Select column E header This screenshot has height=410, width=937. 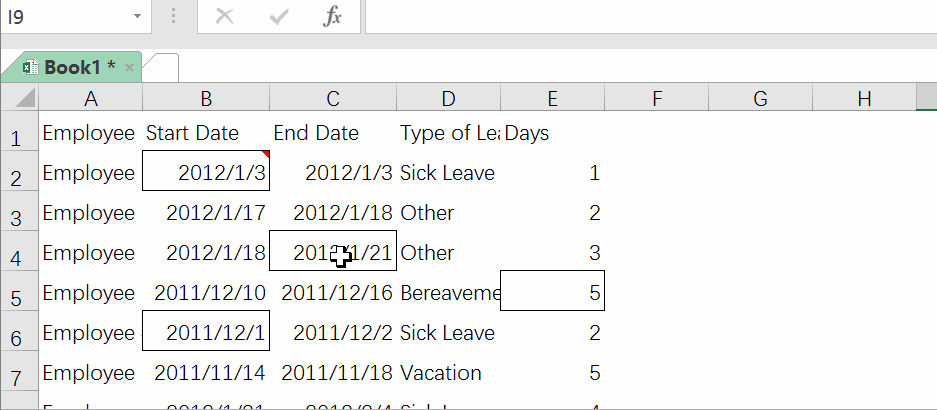tap(552, 98)
